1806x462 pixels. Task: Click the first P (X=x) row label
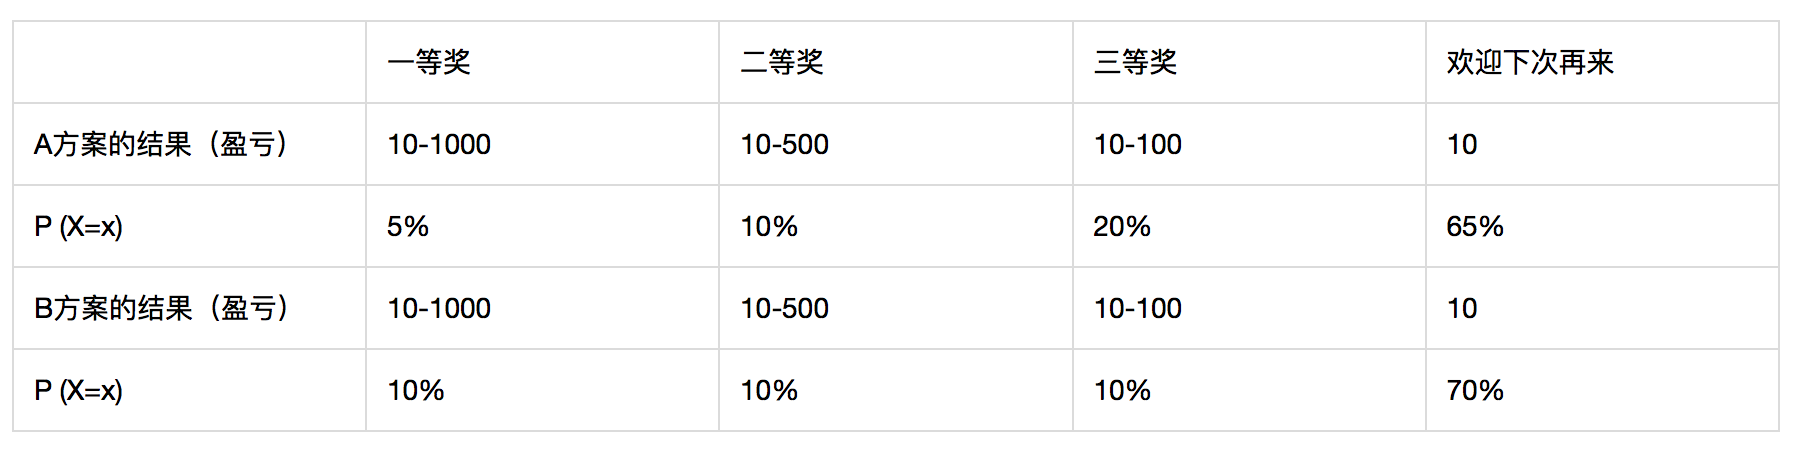coord(79,227)
